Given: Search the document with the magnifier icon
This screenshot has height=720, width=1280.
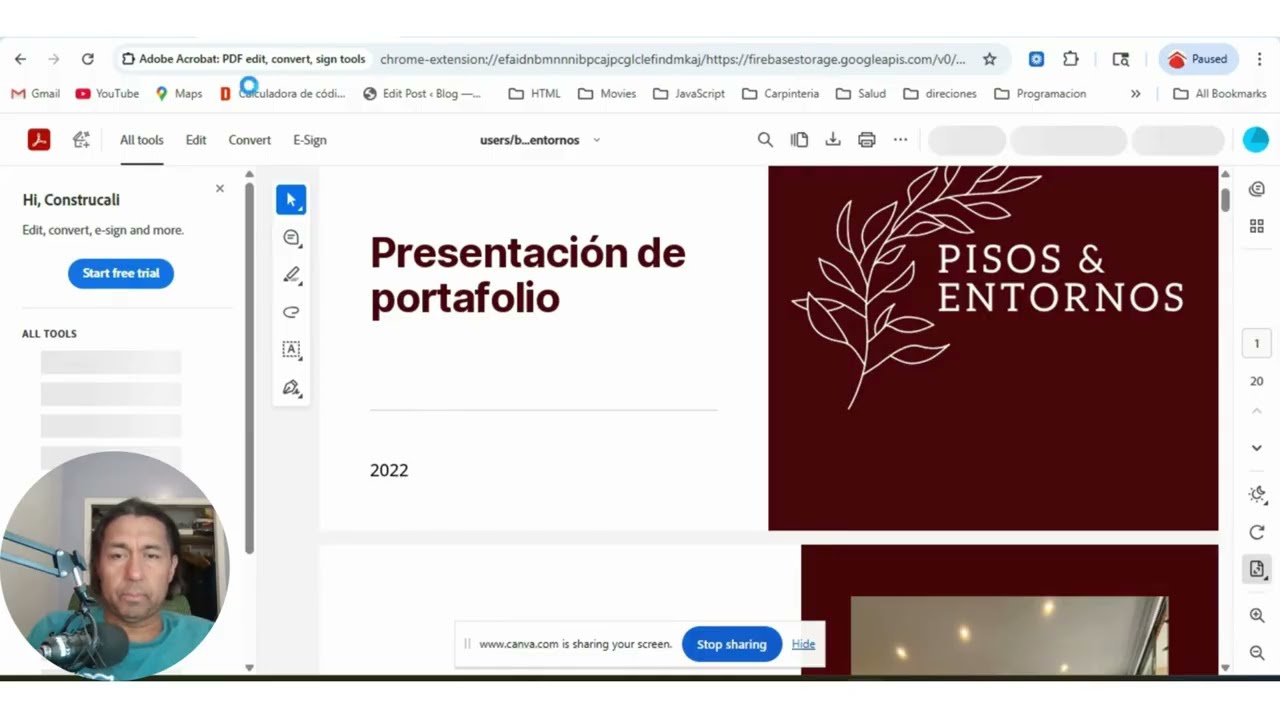Looking at the screenshot, I should [x=765, y=140].
